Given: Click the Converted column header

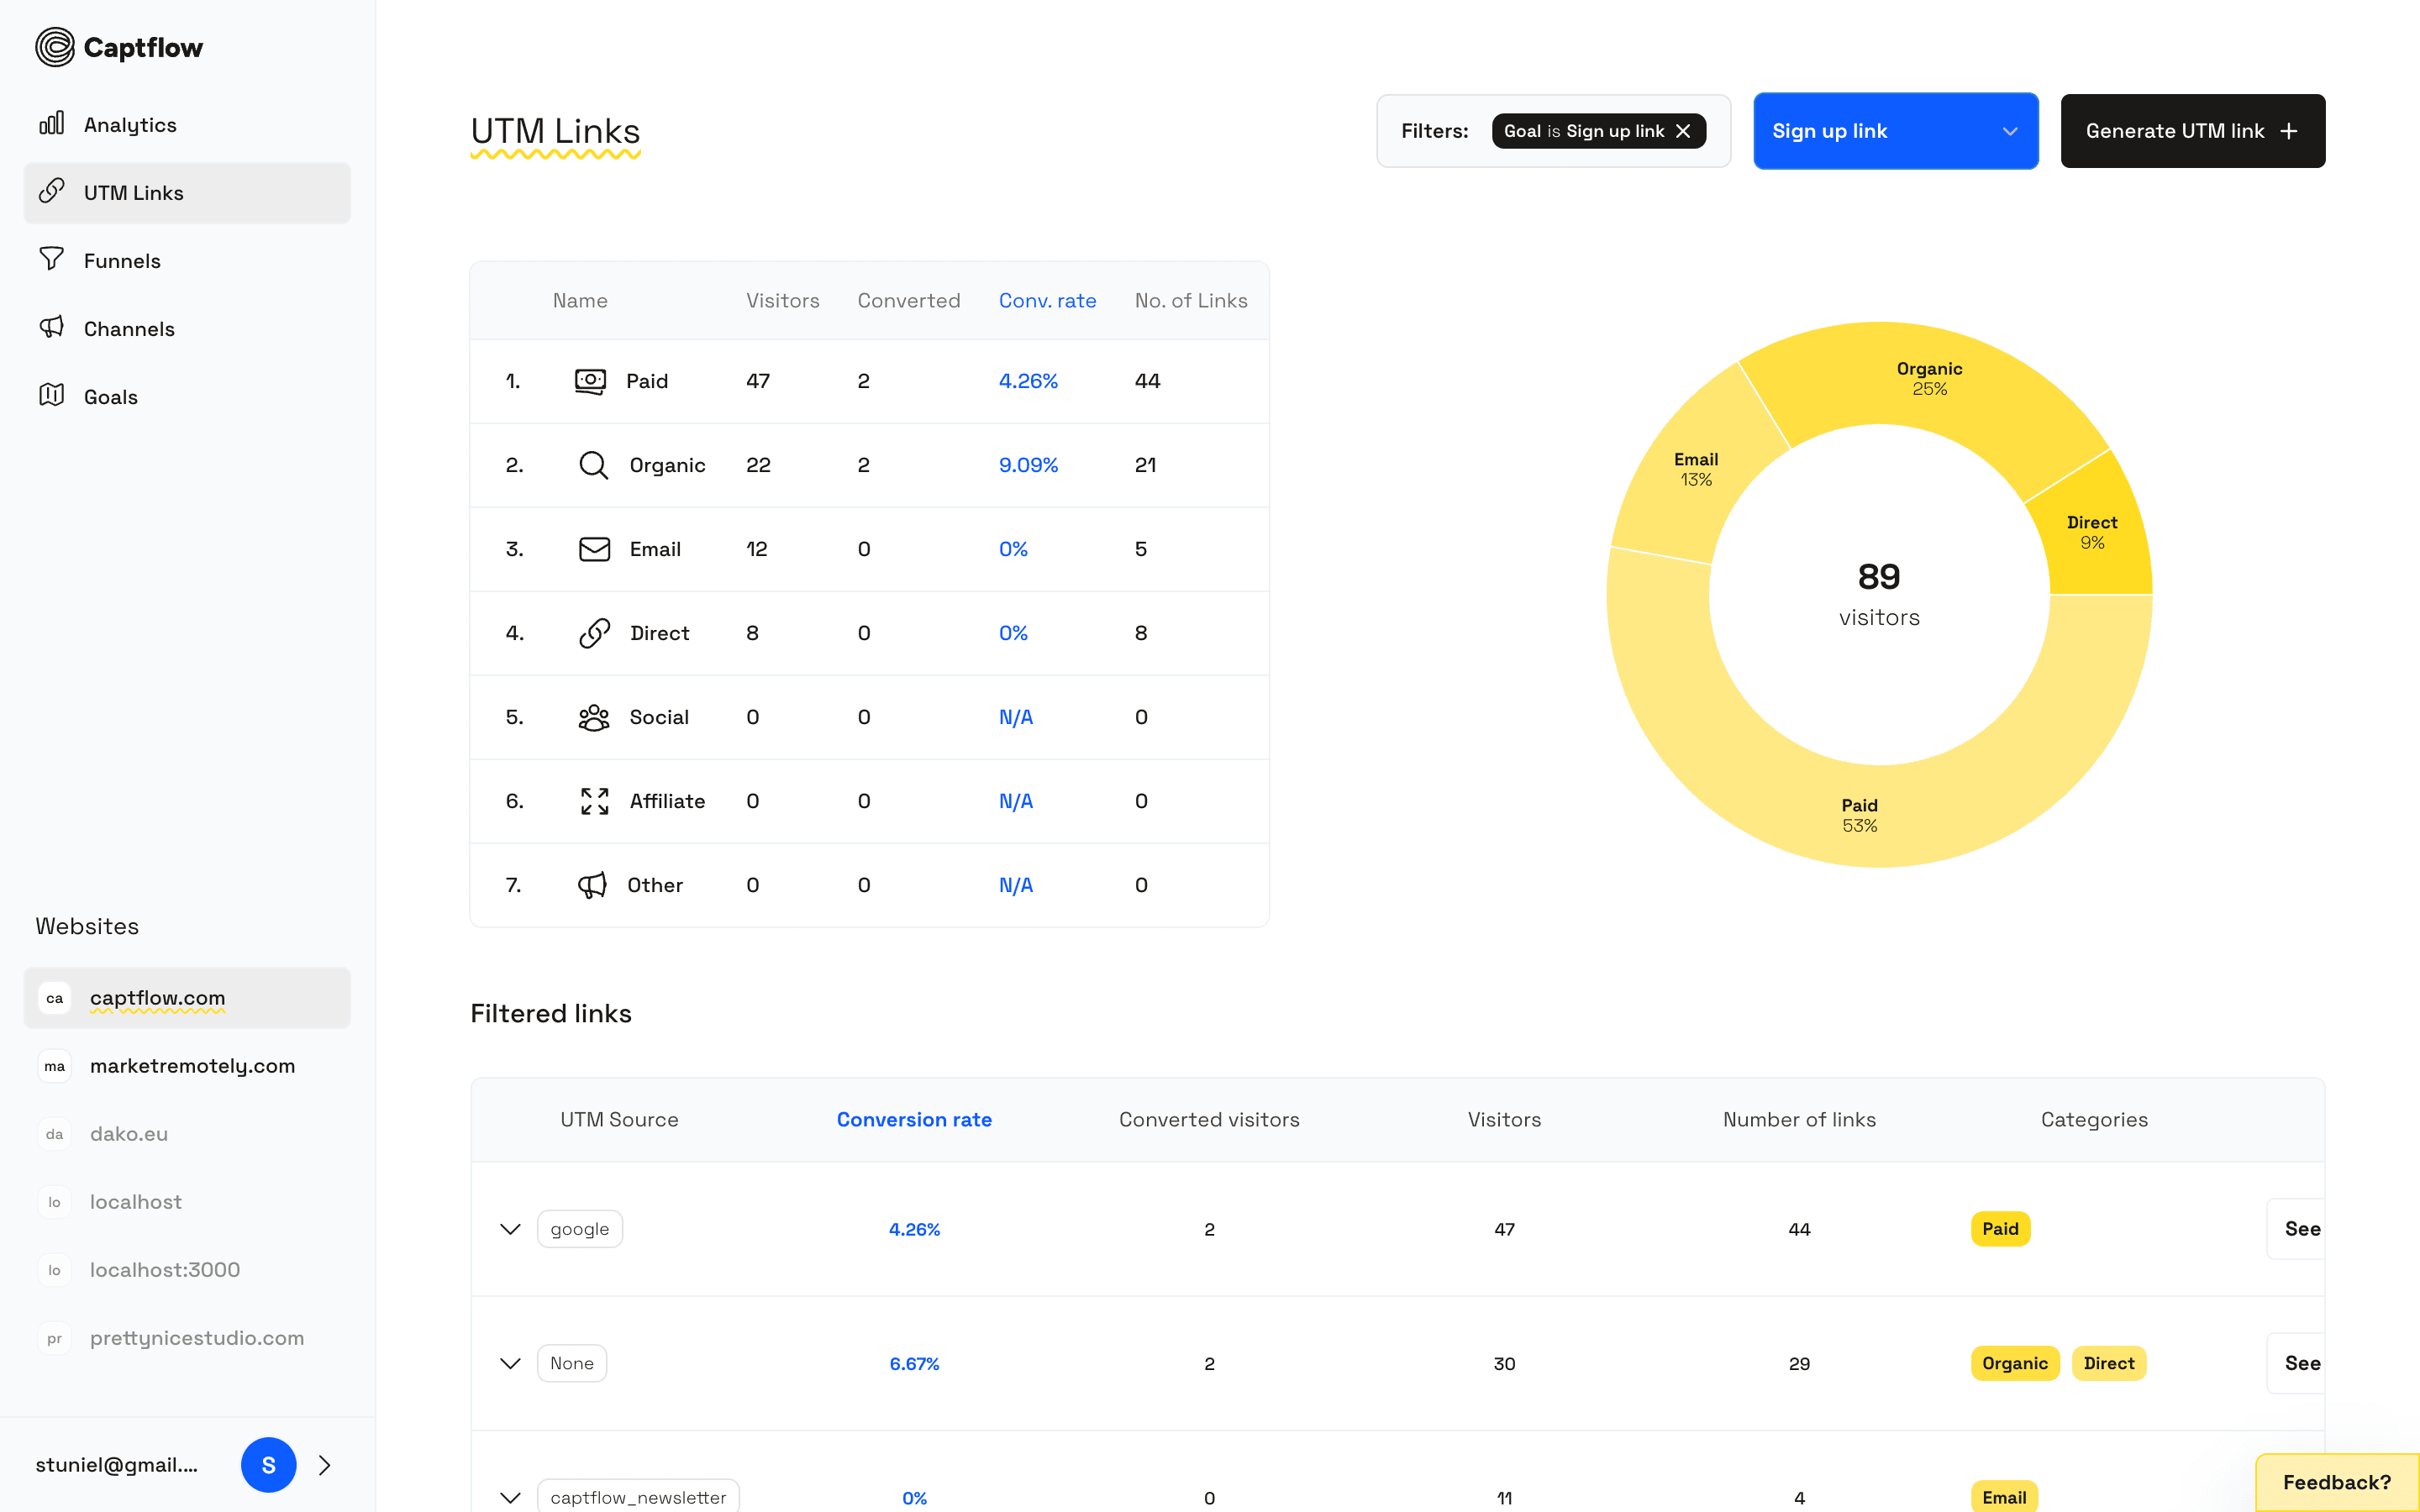Looking at the screenshot, I should [908, 301].
